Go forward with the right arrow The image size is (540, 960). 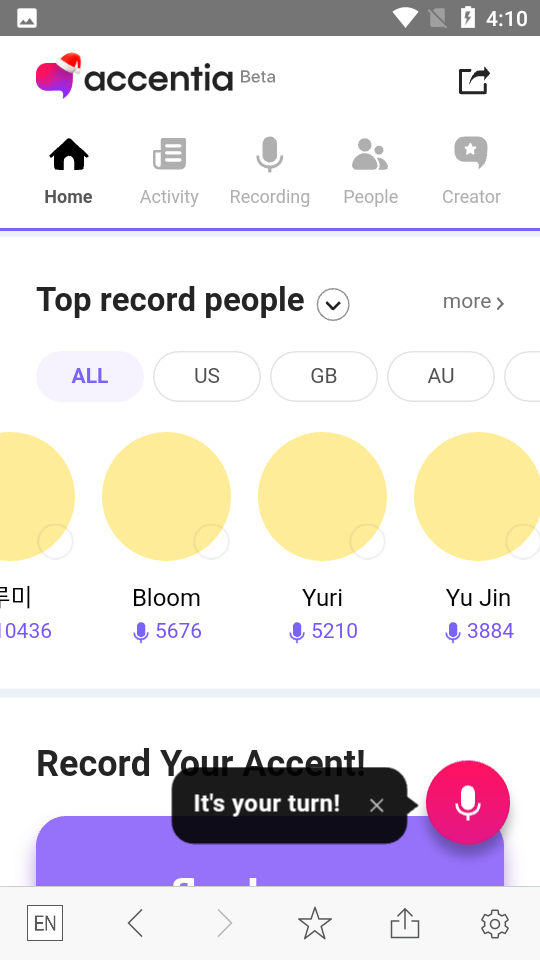[x=225, y=923]
